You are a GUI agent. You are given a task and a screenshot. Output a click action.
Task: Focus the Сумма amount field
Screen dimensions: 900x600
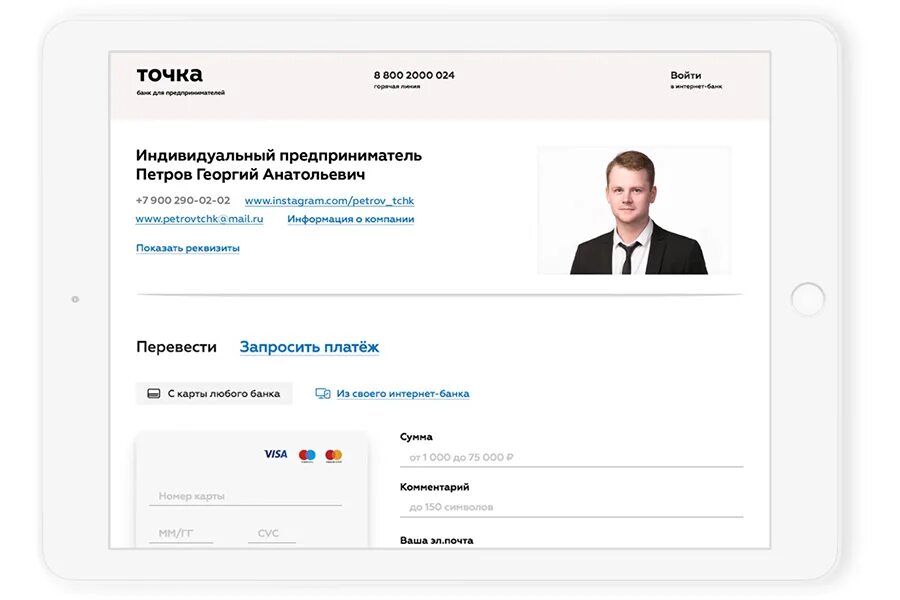point(571,458)
